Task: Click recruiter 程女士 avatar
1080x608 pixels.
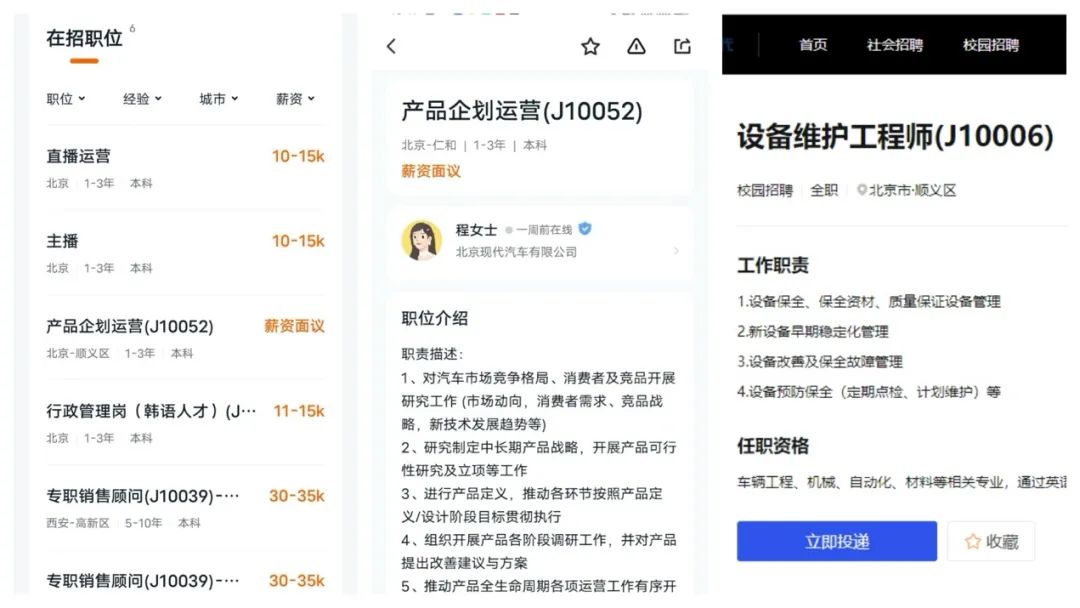Action: pos(422,240)
